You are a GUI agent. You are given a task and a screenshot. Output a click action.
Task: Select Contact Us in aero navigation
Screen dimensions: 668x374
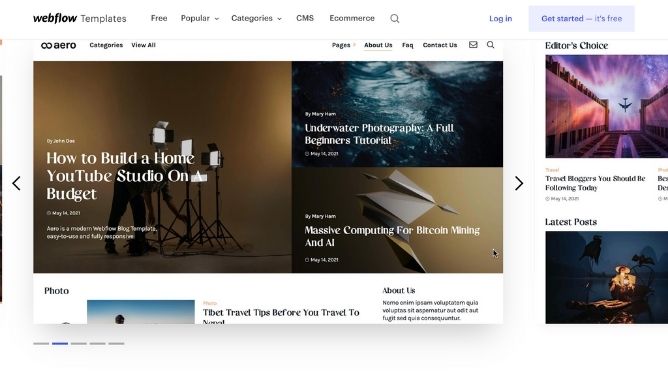[x=440, y=45]
